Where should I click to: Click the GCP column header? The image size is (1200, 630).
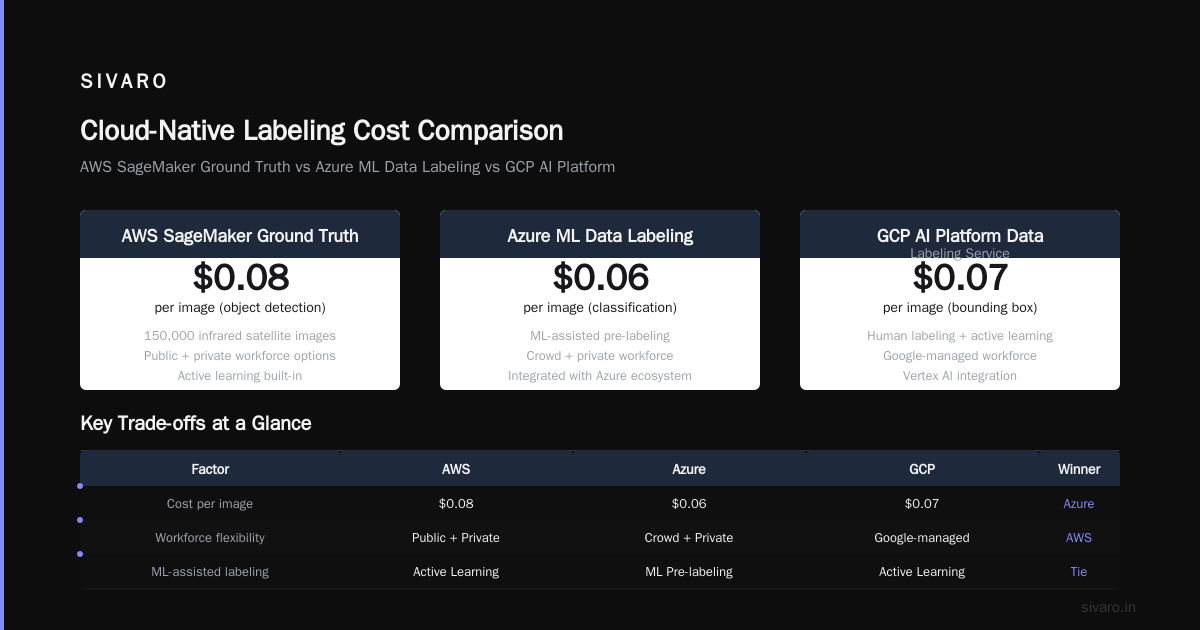(922, 469)
